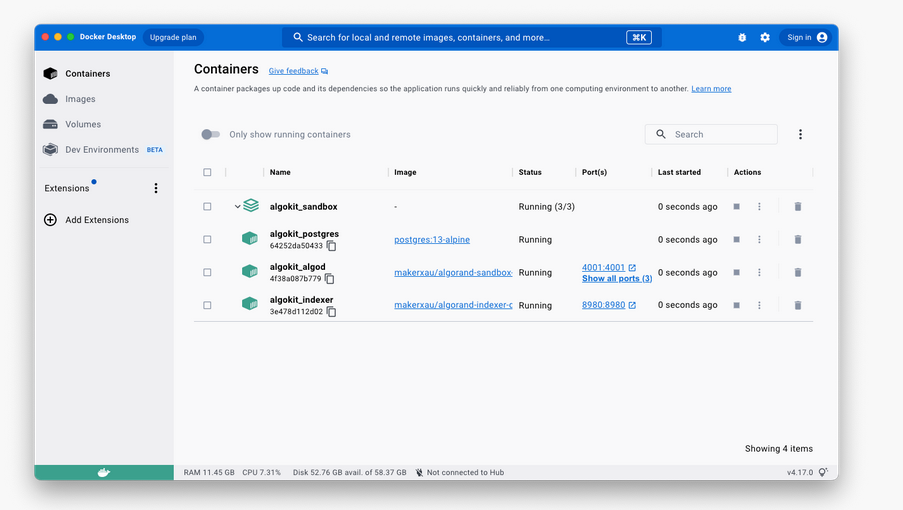Sort by Last started column header
The image size is (903, 510).
(x=679, y=172)
